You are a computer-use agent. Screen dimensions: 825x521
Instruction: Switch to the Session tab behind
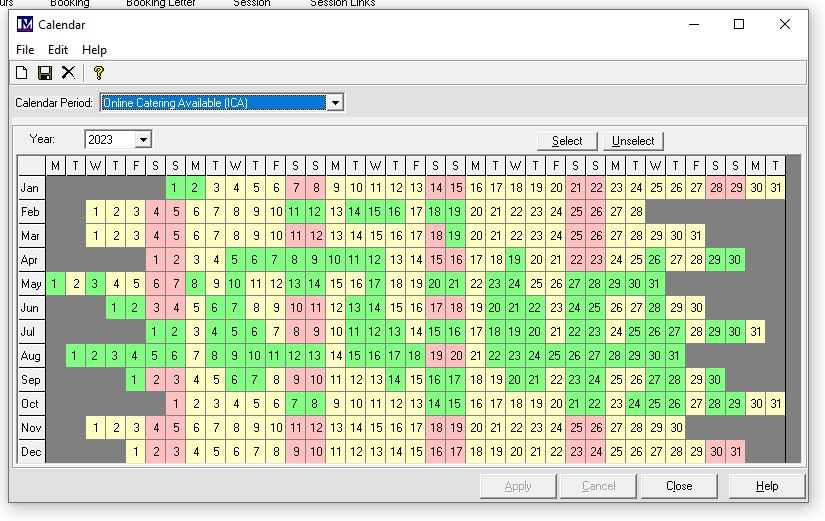[x=251, y=3]
